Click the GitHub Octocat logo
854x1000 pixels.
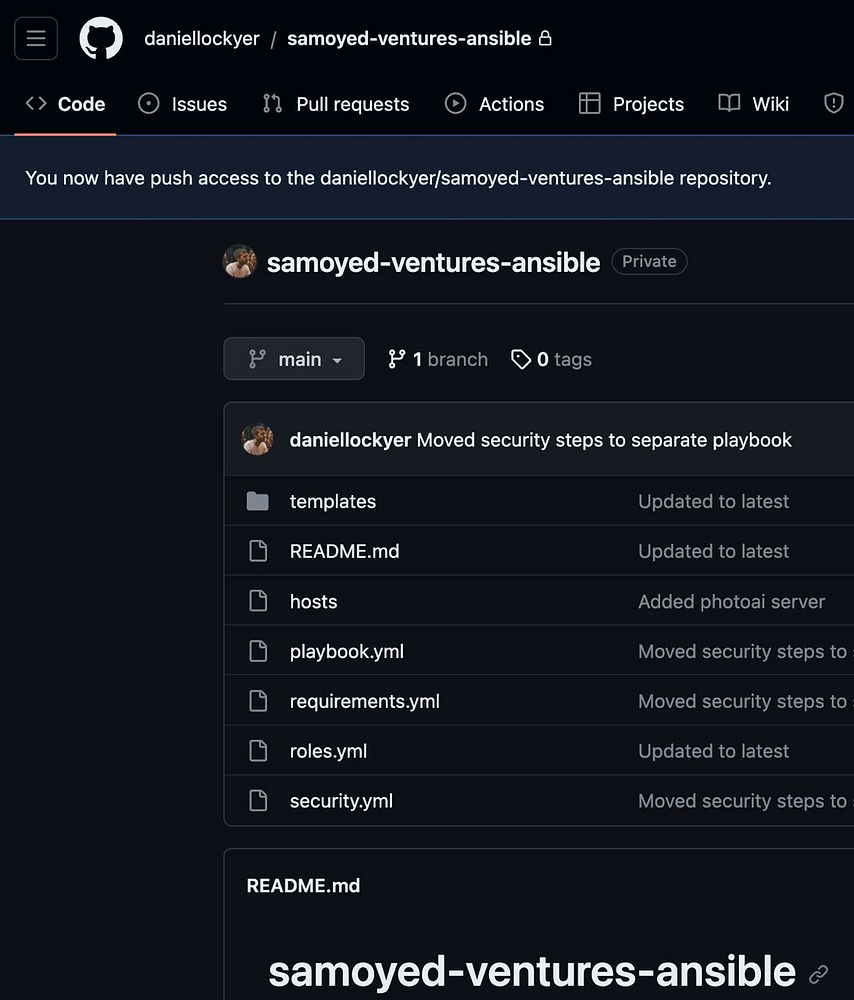click(x=101, y=39)
